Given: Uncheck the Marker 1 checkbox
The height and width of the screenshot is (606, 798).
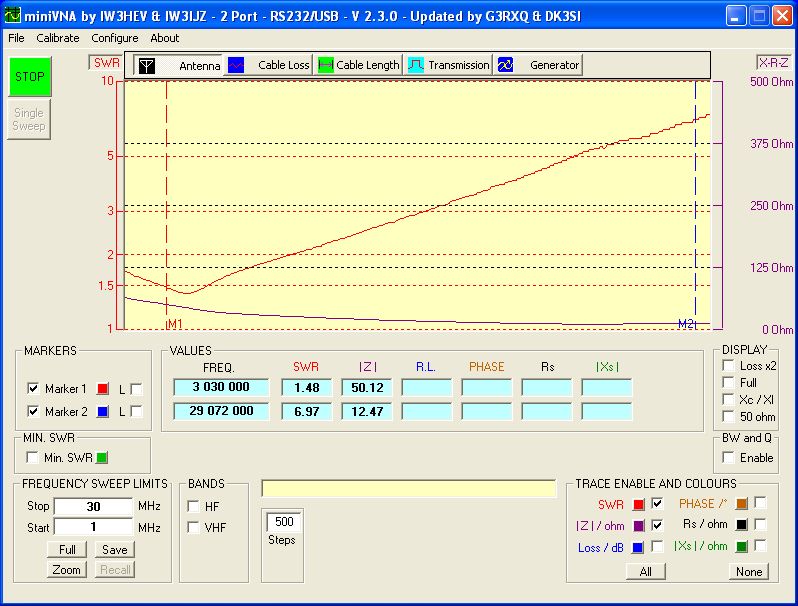Looking at the screenshot, I should pyautogui.click(x=33, y=388).
